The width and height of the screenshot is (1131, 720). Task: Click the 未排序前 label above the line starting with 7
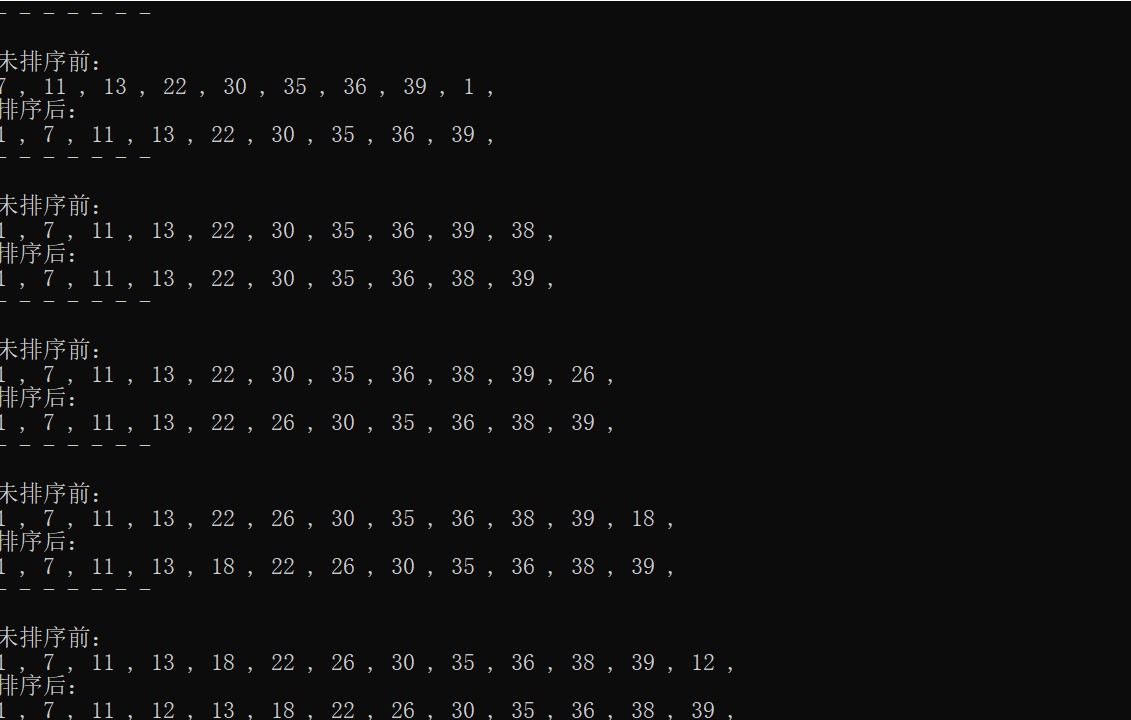tap(50, 62)
